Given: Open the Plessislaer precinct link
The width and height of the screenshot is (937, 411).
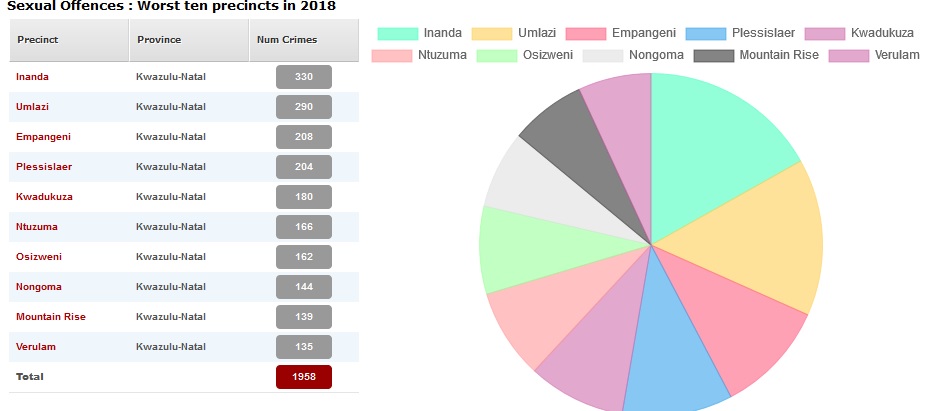Looking at the screenshot, I should pos(43,167).
